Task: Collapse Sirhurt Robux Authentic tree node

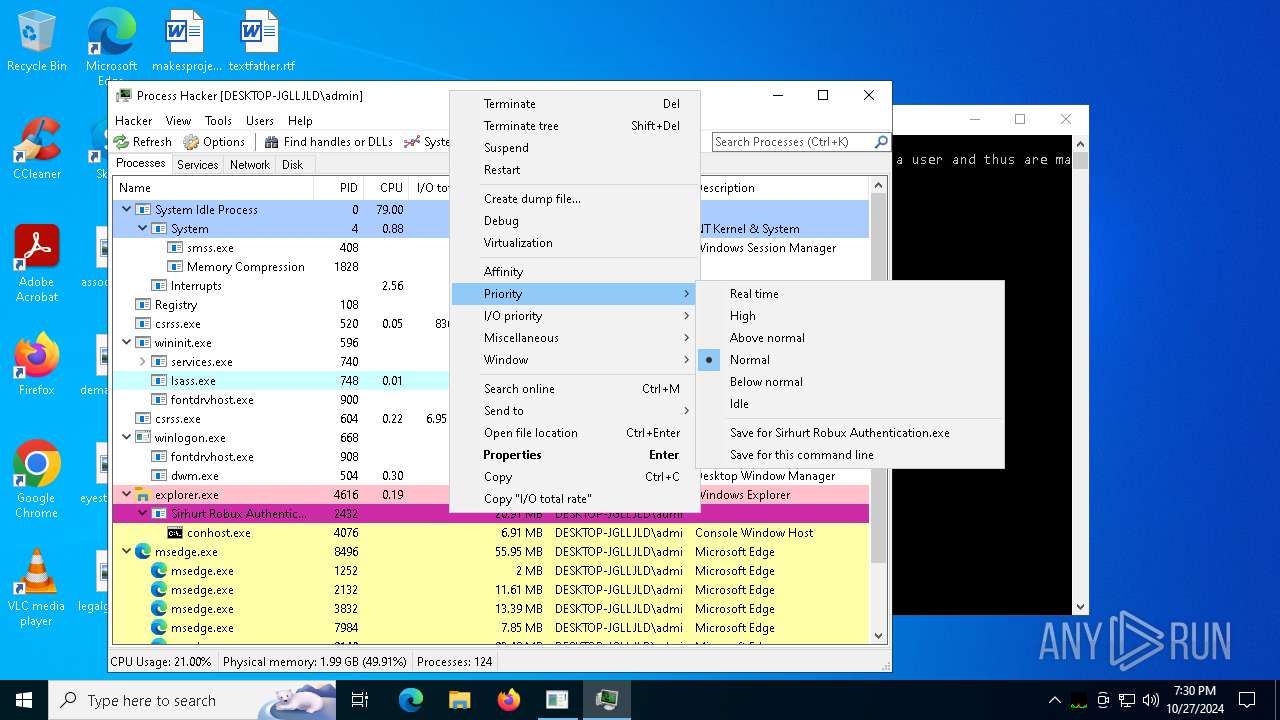Action: tap(142, 514)
